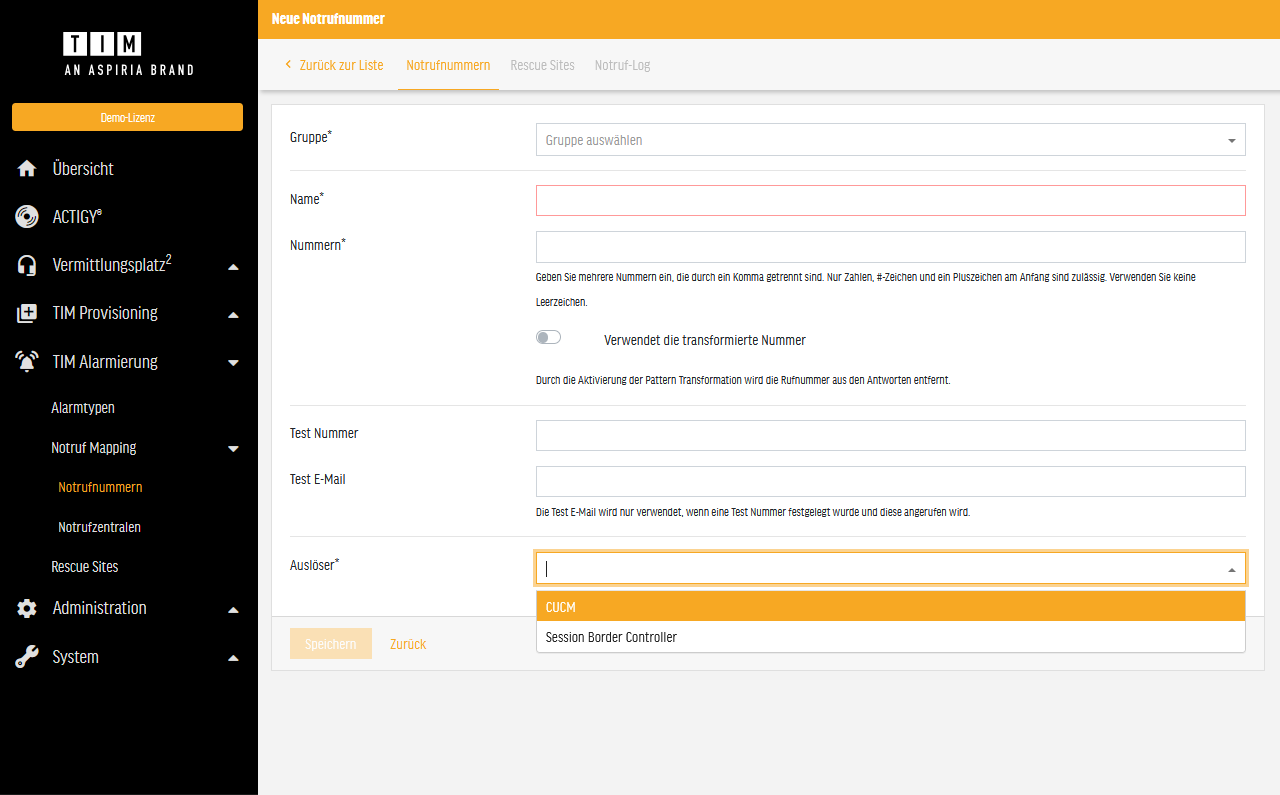Click the ACTIGY disc icon
This screenshot has width=1280, height=795.
27,217
